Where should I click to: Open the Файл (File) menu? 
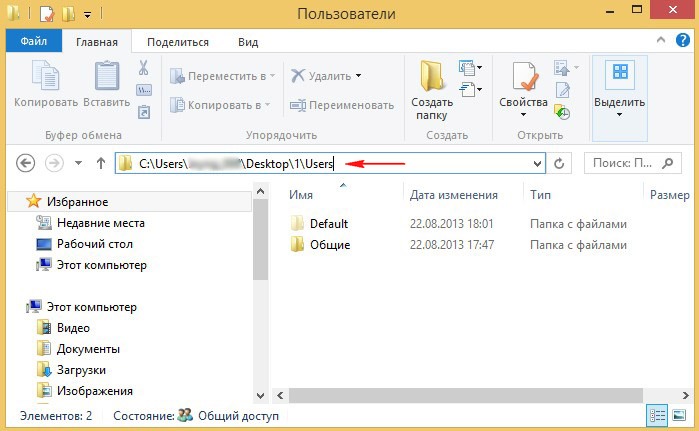(x=34, y=42)
